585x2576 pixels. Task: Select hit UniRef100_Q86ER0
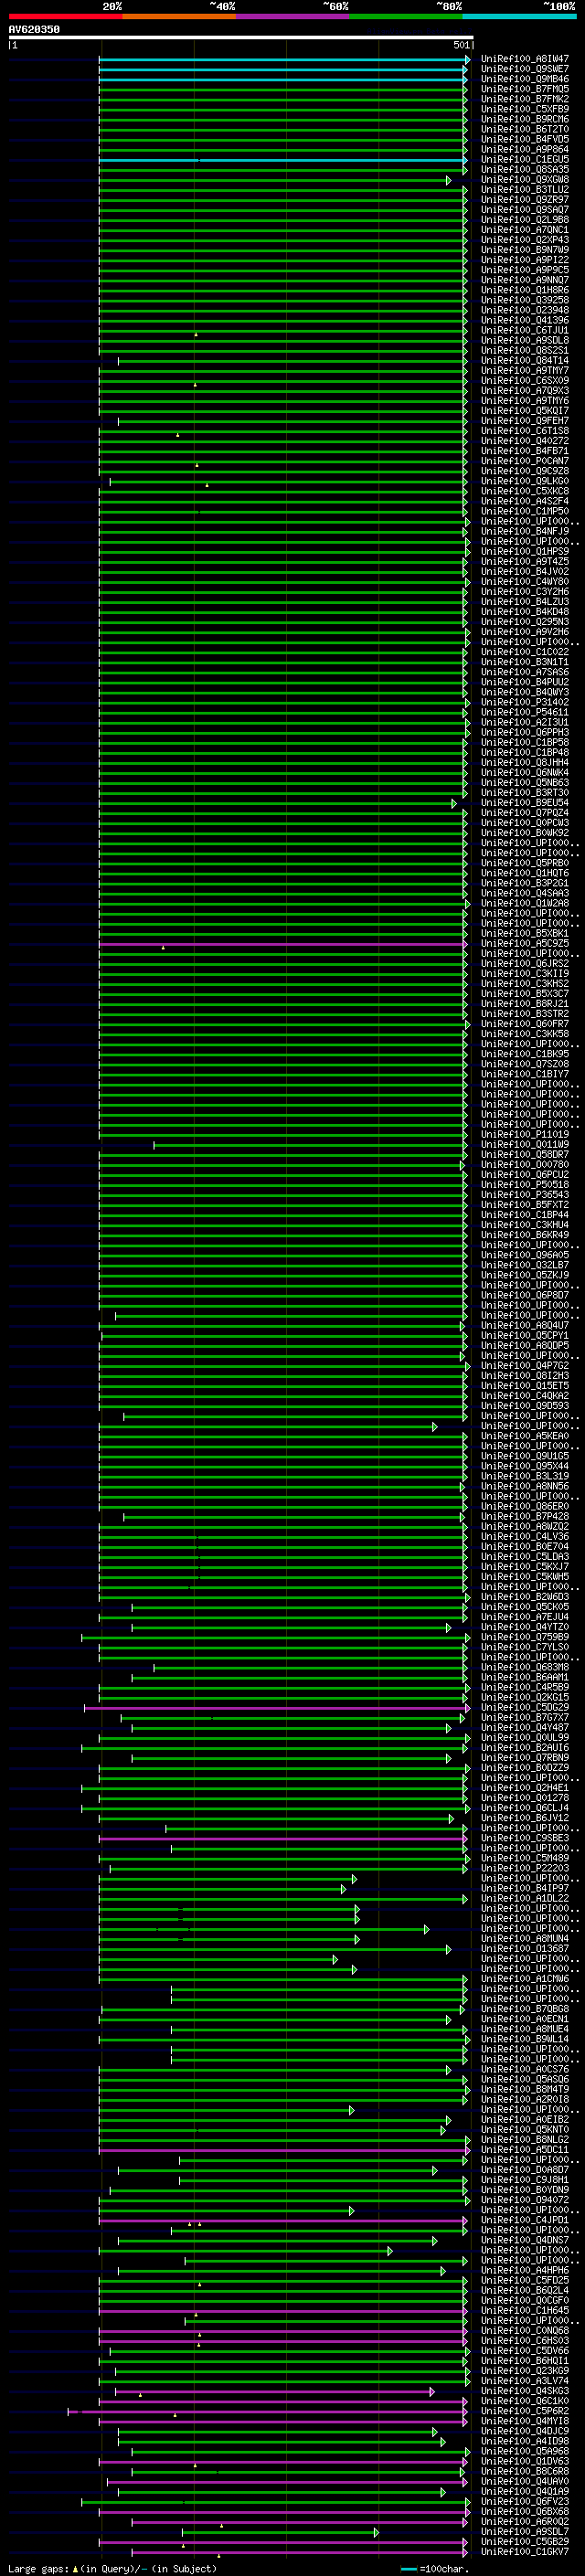click(x=525, y=1506)
